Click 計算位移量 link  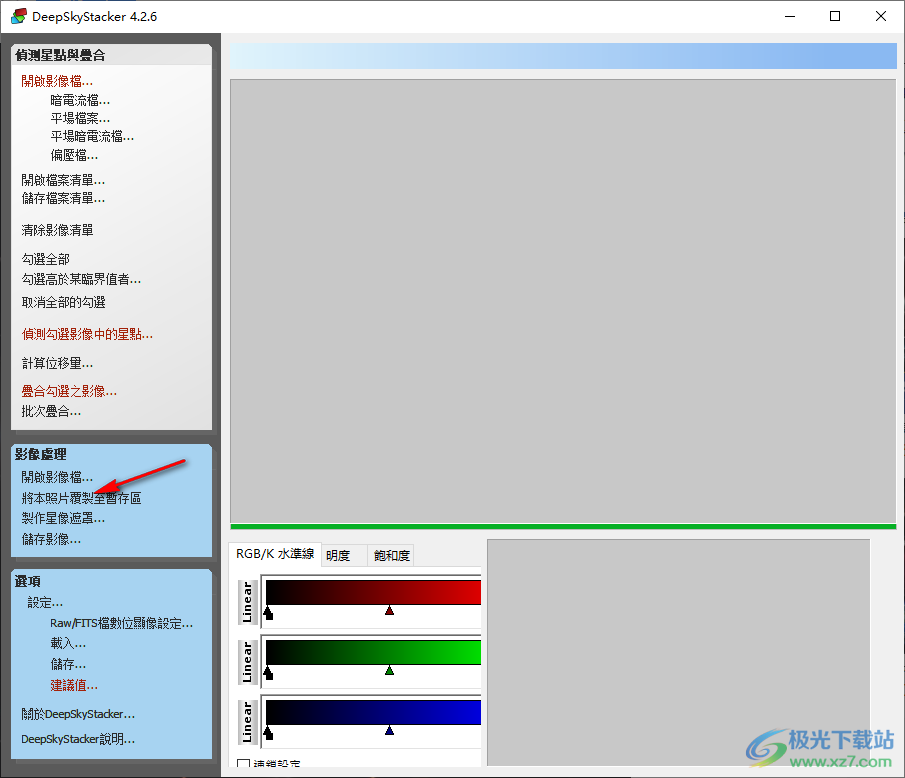[x=57, y=363]
